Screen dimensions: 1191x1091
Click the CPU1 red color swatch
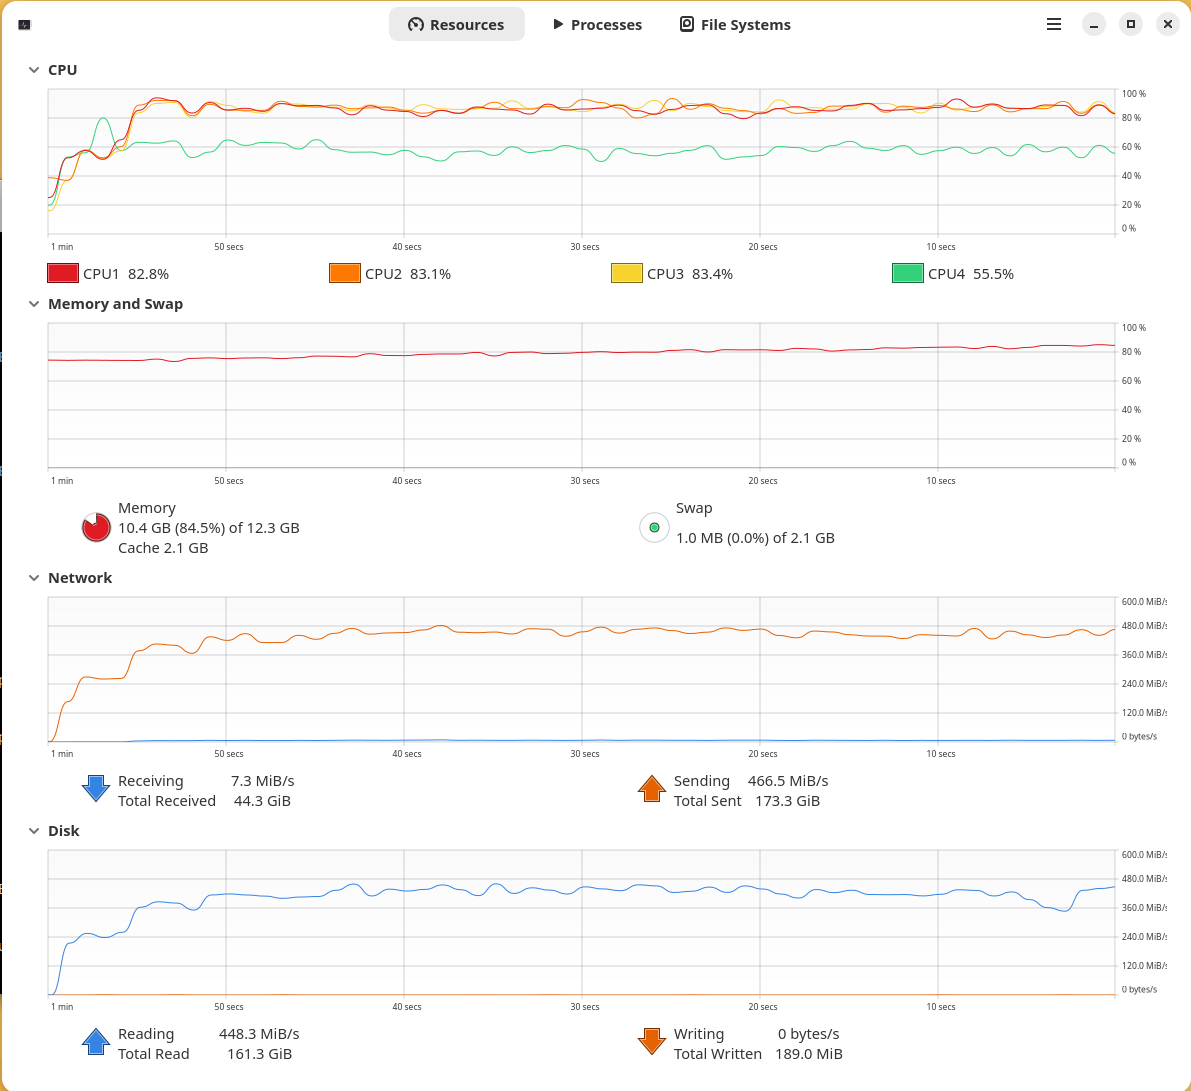click(62, 272)
